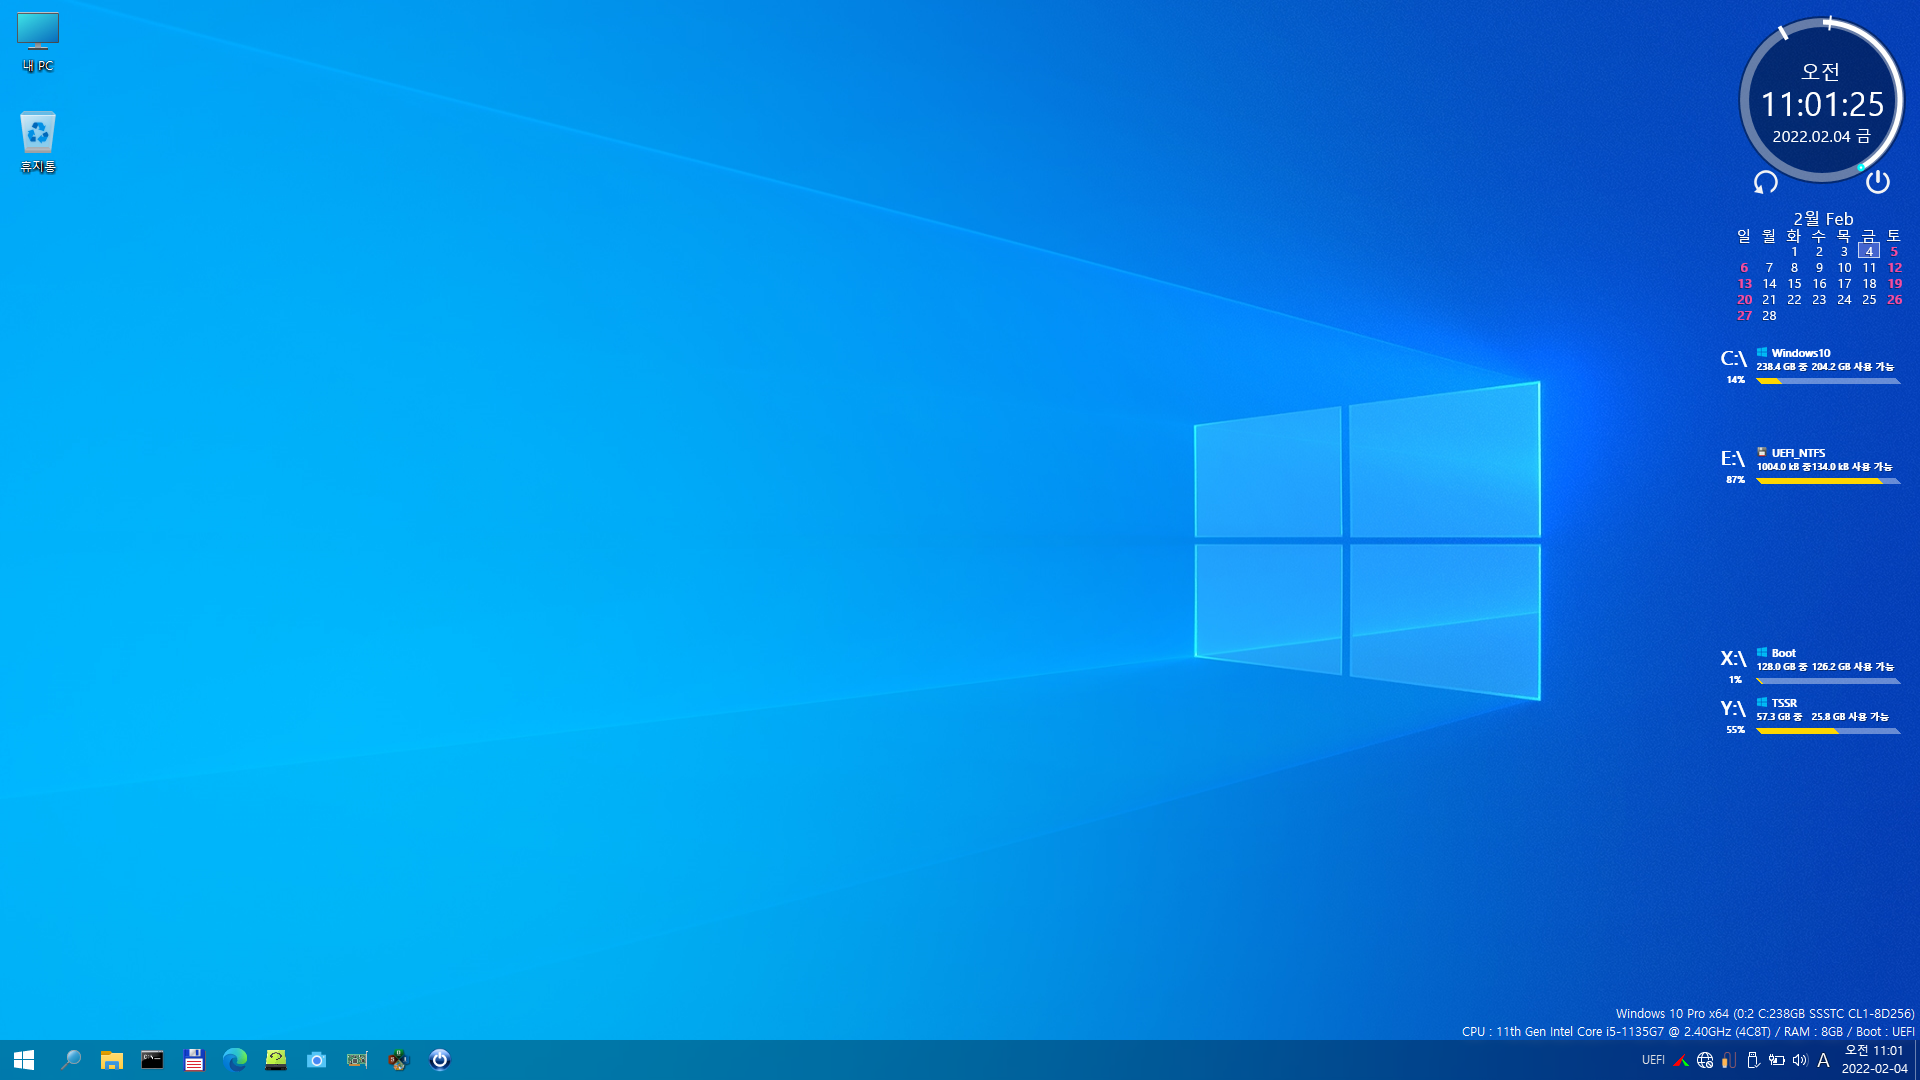1920x1080 pixels.
Task: Click the 14% label under C:\
Action: pos(1735,380)
